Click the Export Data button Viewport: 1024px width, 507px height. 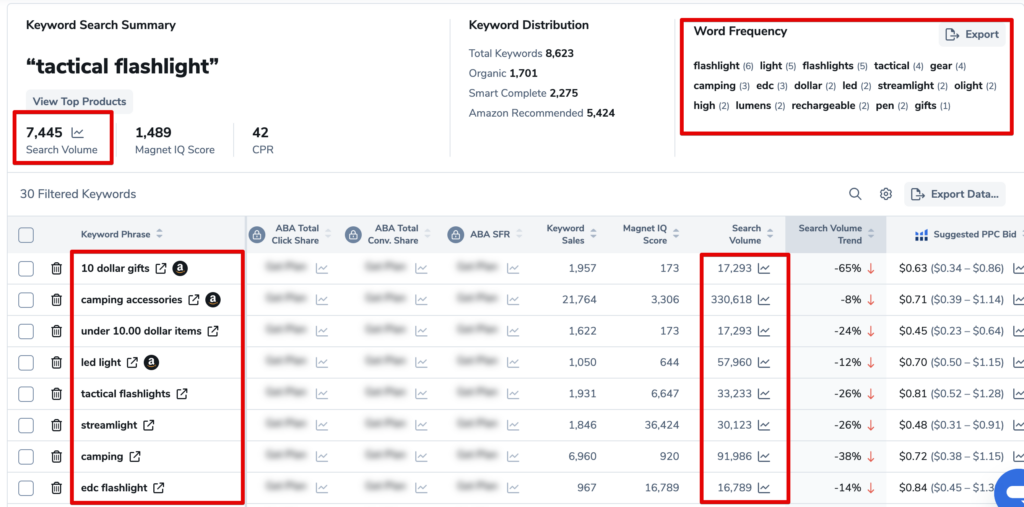click(957, 194)
